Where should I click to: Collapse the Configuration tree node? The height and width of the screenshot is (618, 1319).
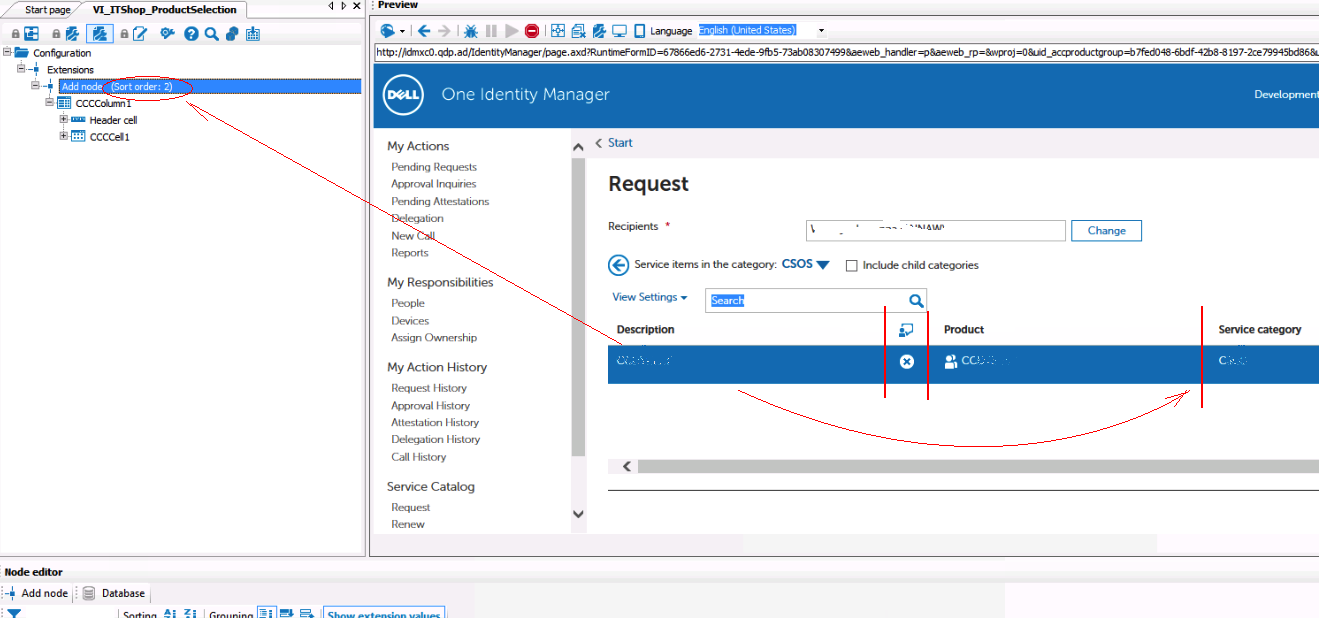(8, 52)
